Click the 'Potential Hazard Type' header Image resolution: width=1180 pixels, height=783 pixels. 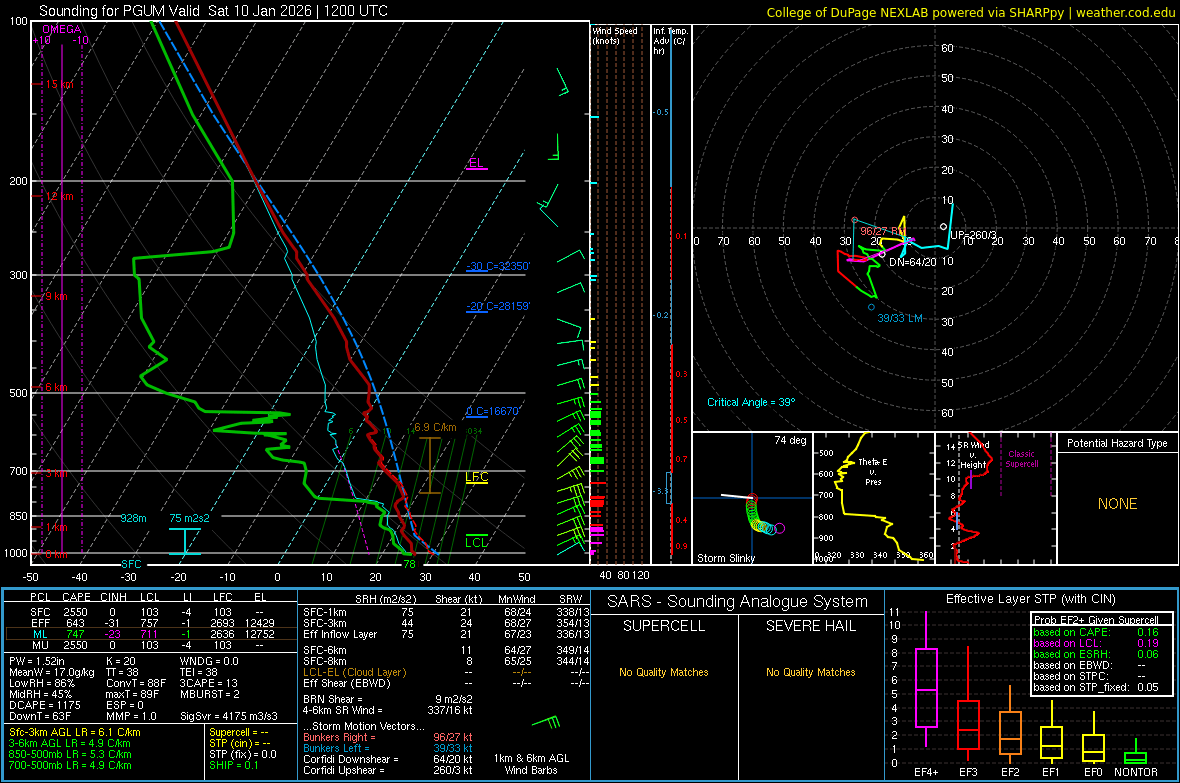1117,443
